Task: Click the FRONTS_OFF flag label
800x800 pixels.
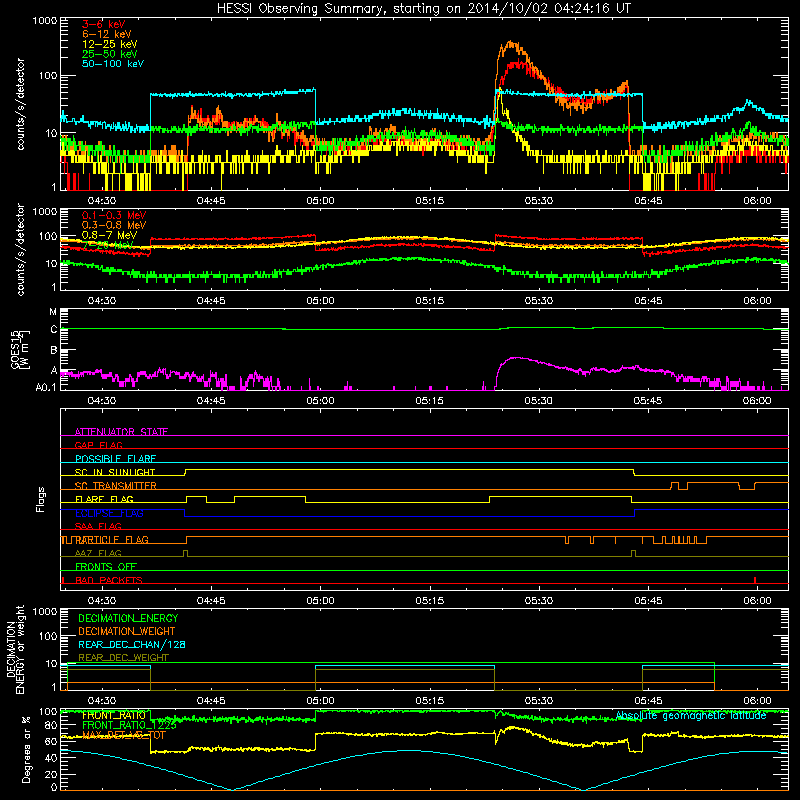Action: point(106,567)
